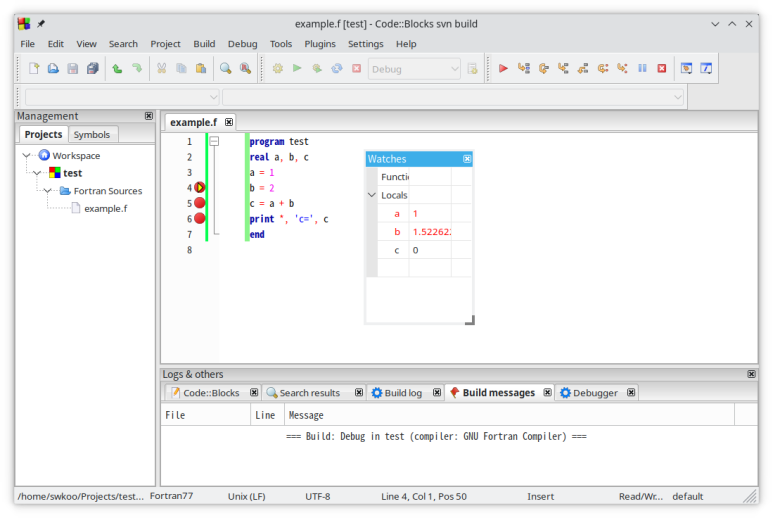Stop the debugger with red square
773x518 pixels.
(x=662, y=69)
